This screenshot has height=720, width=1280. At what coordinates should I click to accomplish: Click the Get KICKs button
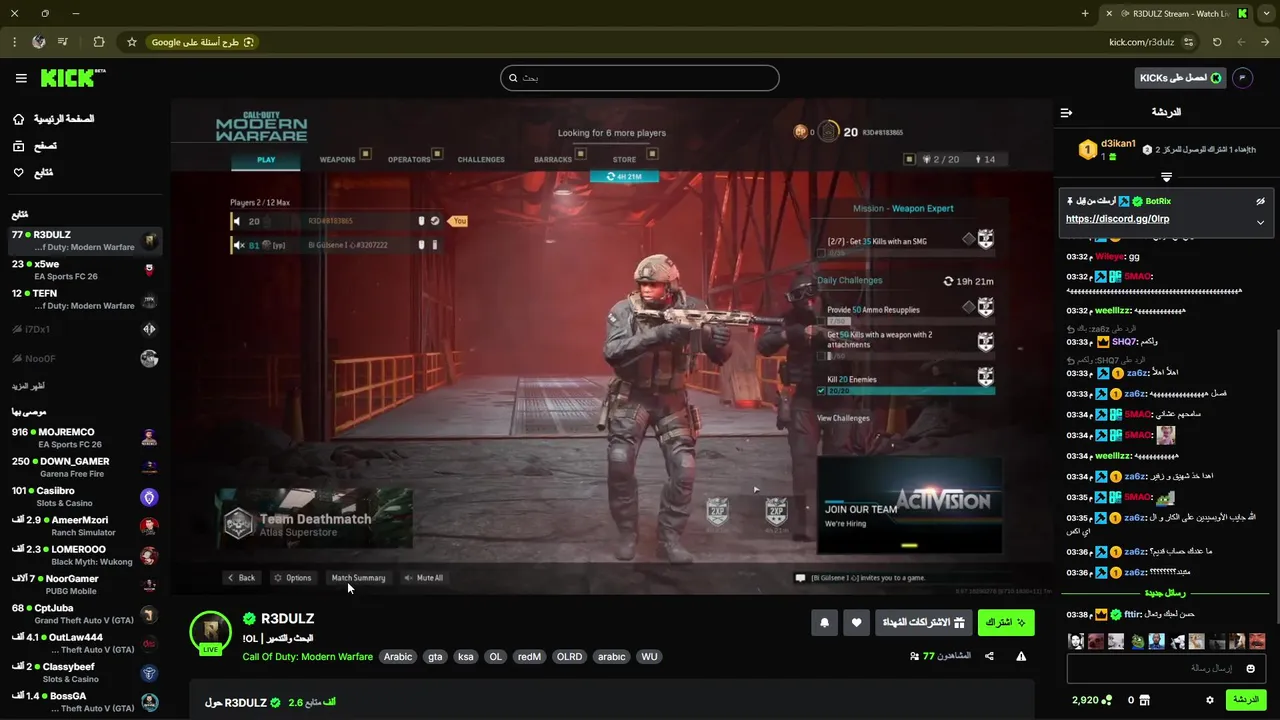coord(1181,78)
